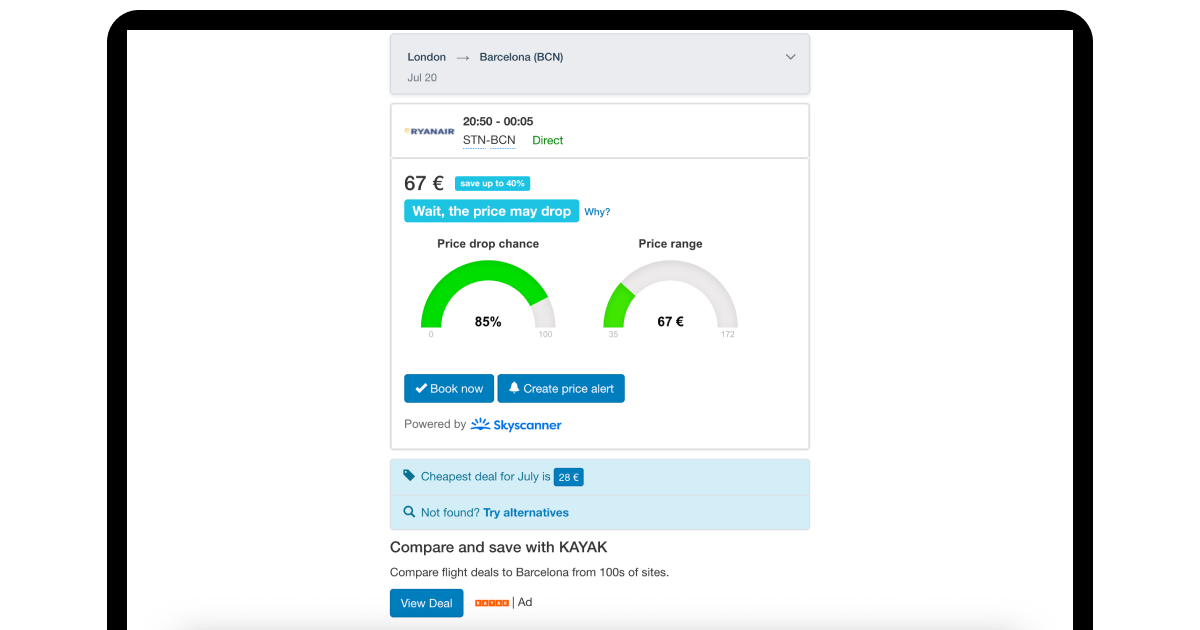Click the 20:50 - 00:05 flight time
Viewport: 1200px width, 630px height.
[498, 121]
